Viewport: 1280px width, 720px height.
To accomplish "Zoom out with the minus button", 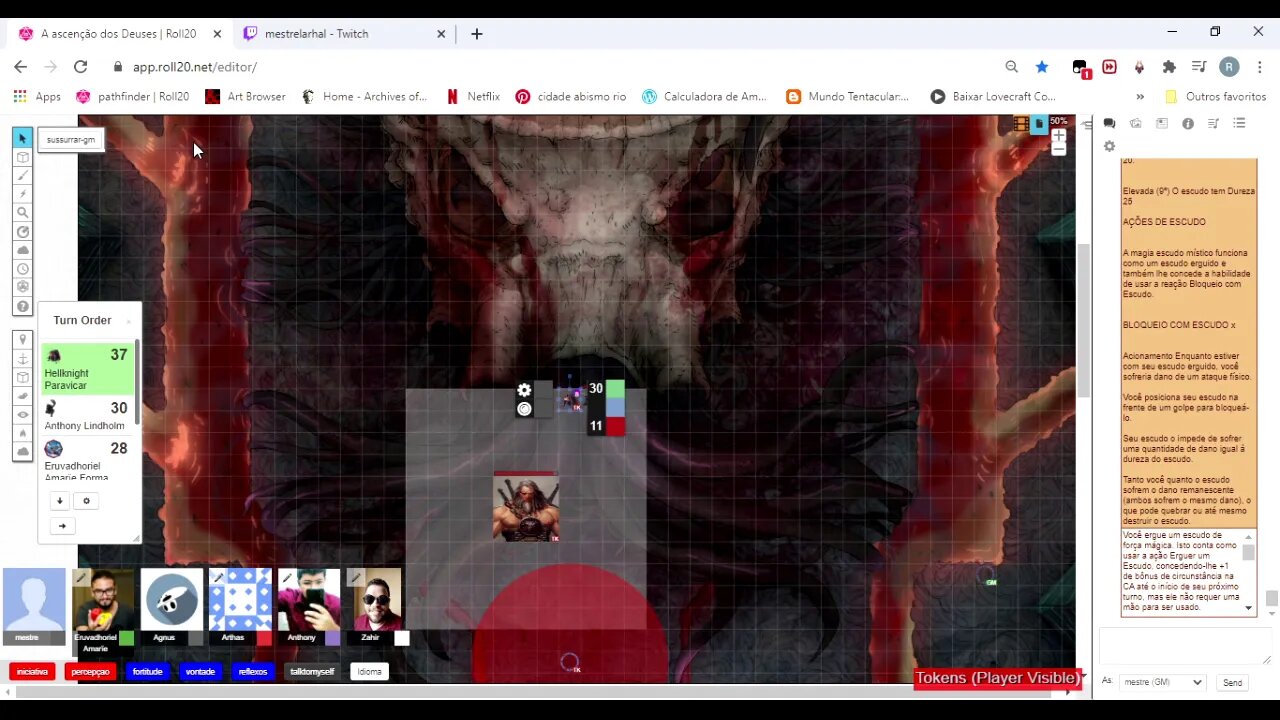I will 1059,150.
